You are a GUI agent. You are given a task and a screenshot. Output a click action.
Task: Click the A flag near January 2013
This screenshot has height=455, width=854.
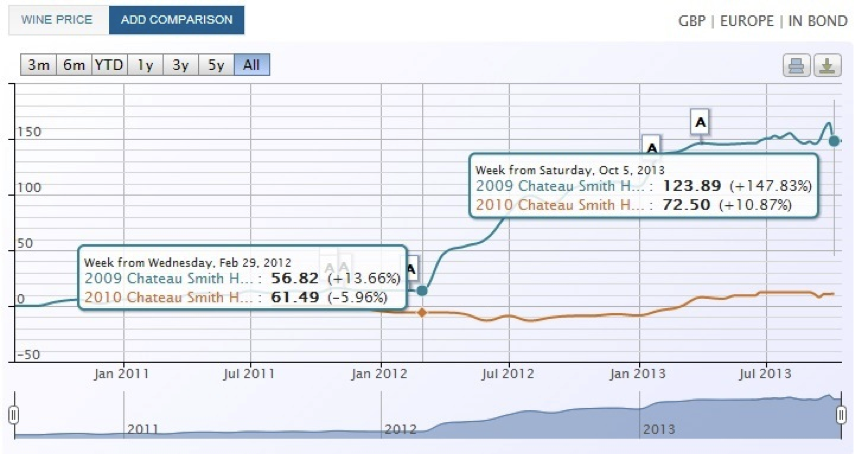pyautogui.click(x=651, y=147)
